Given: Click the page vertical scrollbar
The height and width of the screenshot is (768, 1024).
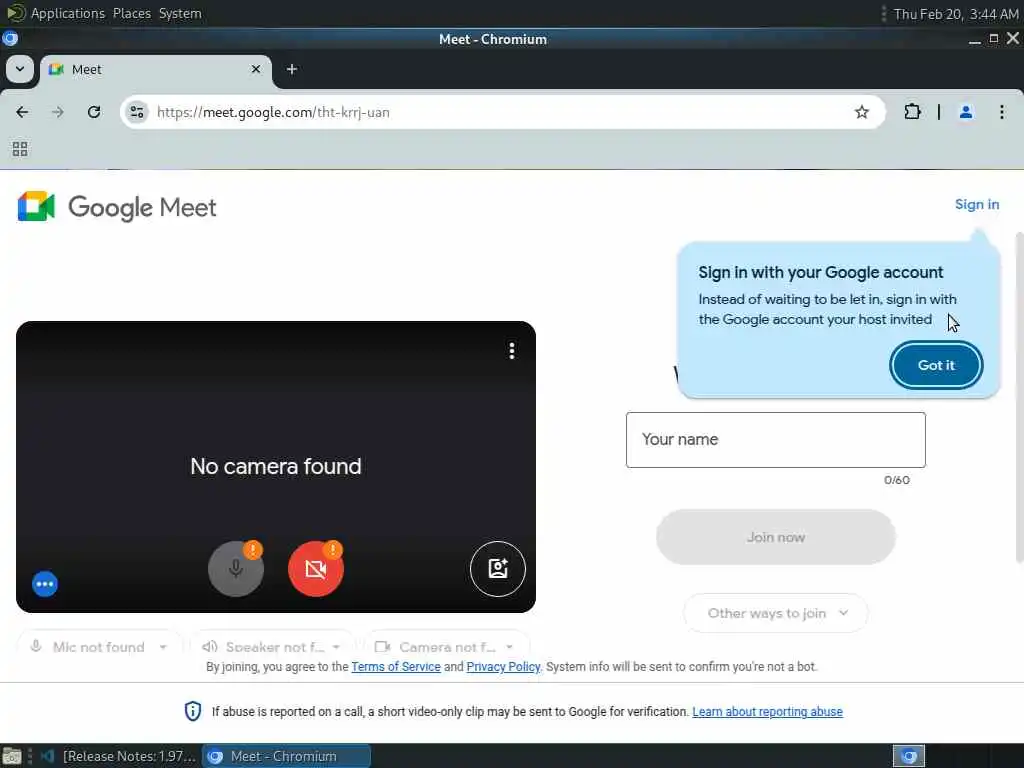Looking at the screenshot, I should [x=1019, y=396].
